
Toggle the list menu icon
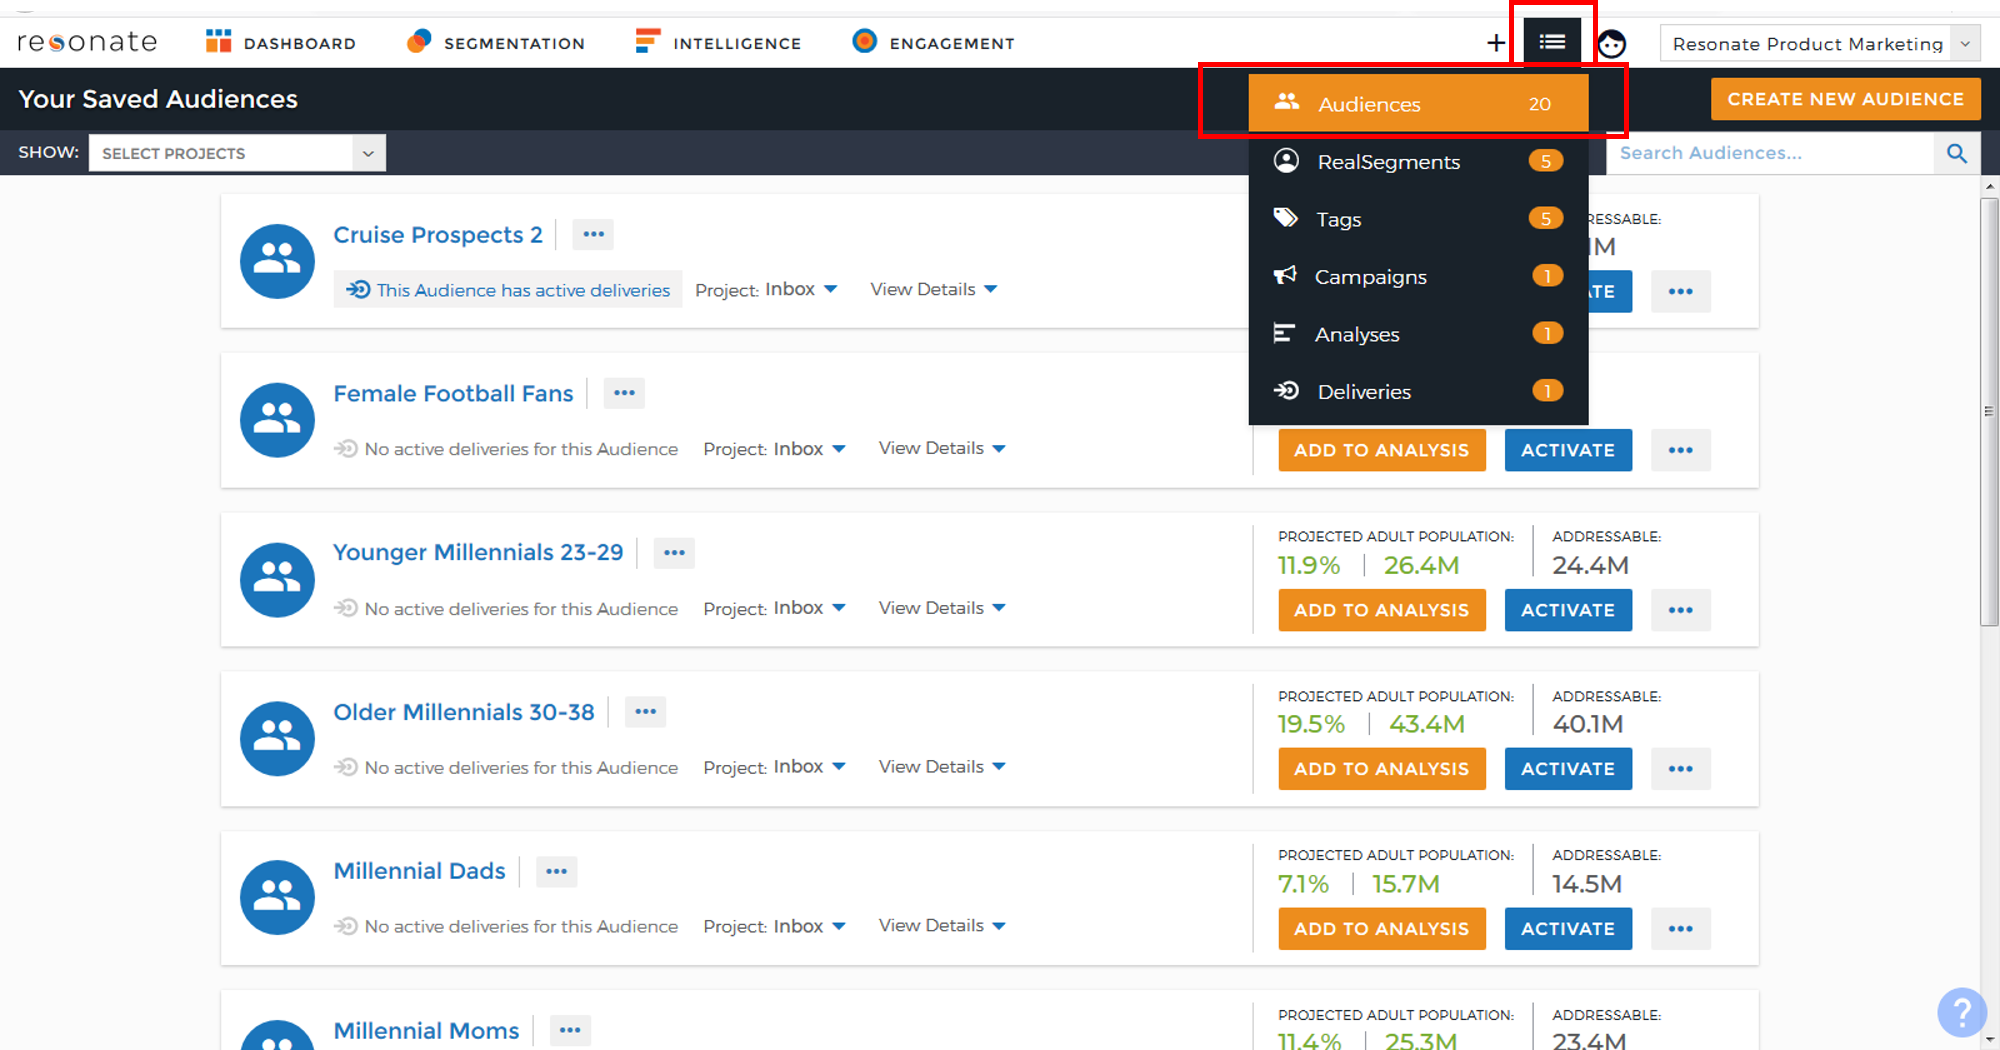(1552, 42)
